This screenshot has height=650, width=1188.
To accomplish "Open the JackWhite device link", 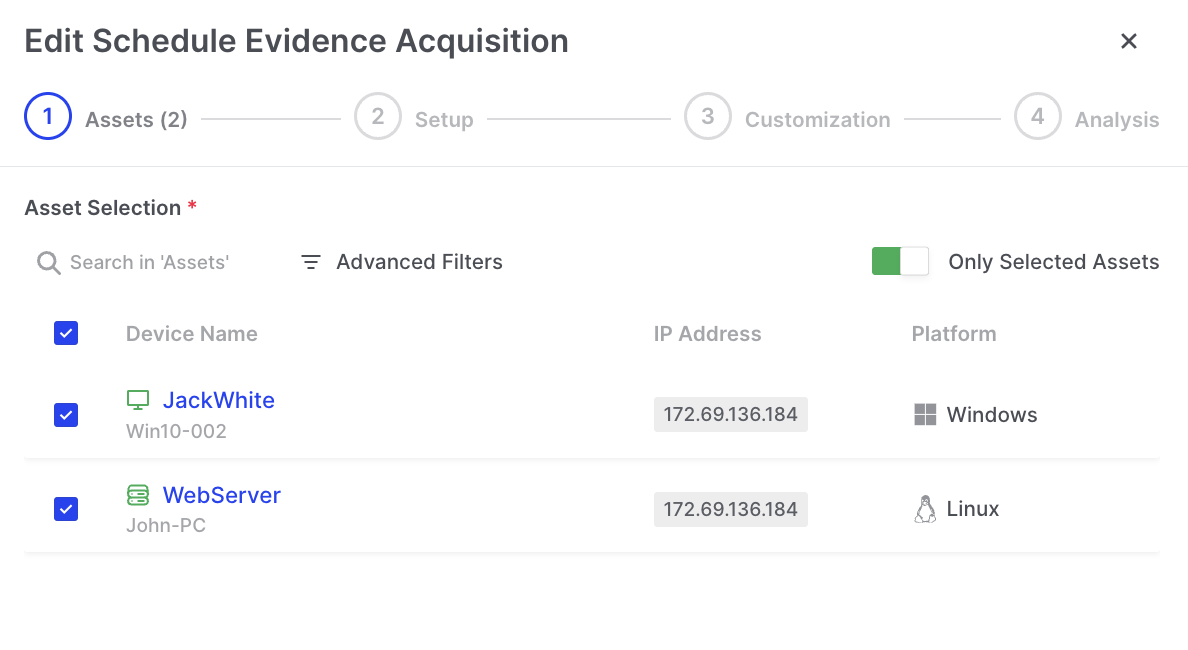I will pyautogui.click(x=218, y=400).
